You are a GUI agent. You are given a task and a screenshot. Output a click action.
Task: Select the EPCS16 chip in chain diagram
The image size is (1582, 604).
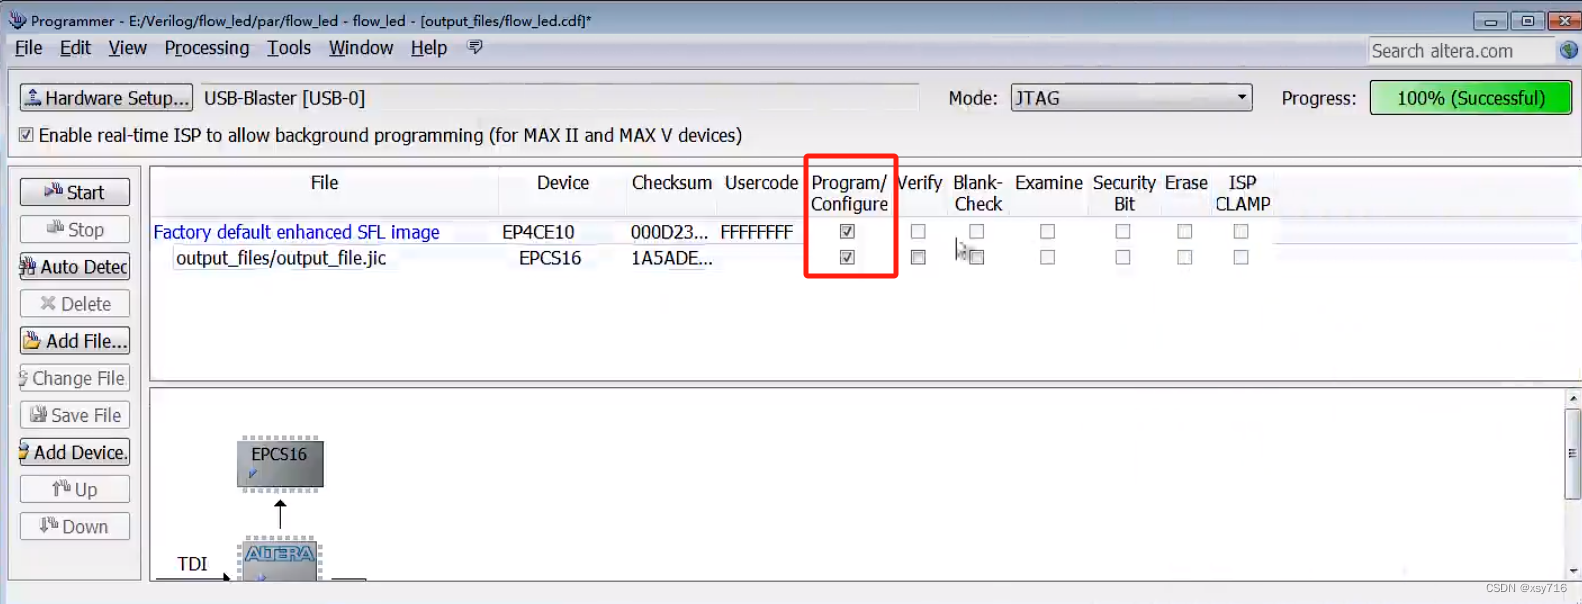point(280,464)
